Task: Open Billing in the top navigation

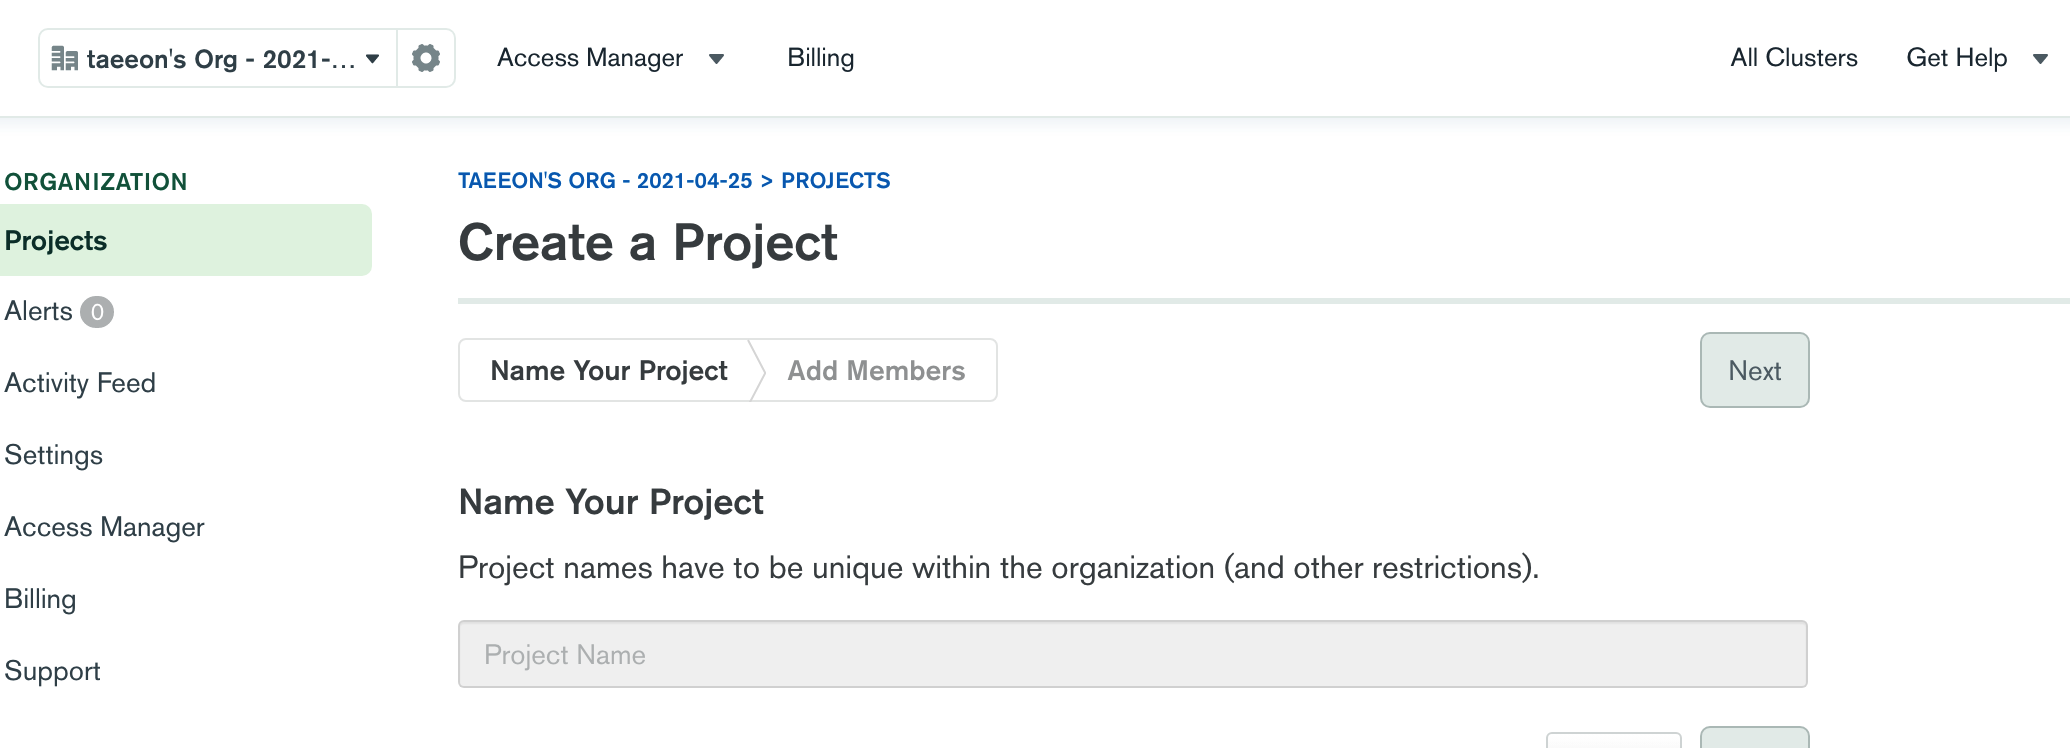Action: pyautogui.click(x=820, y=58)
